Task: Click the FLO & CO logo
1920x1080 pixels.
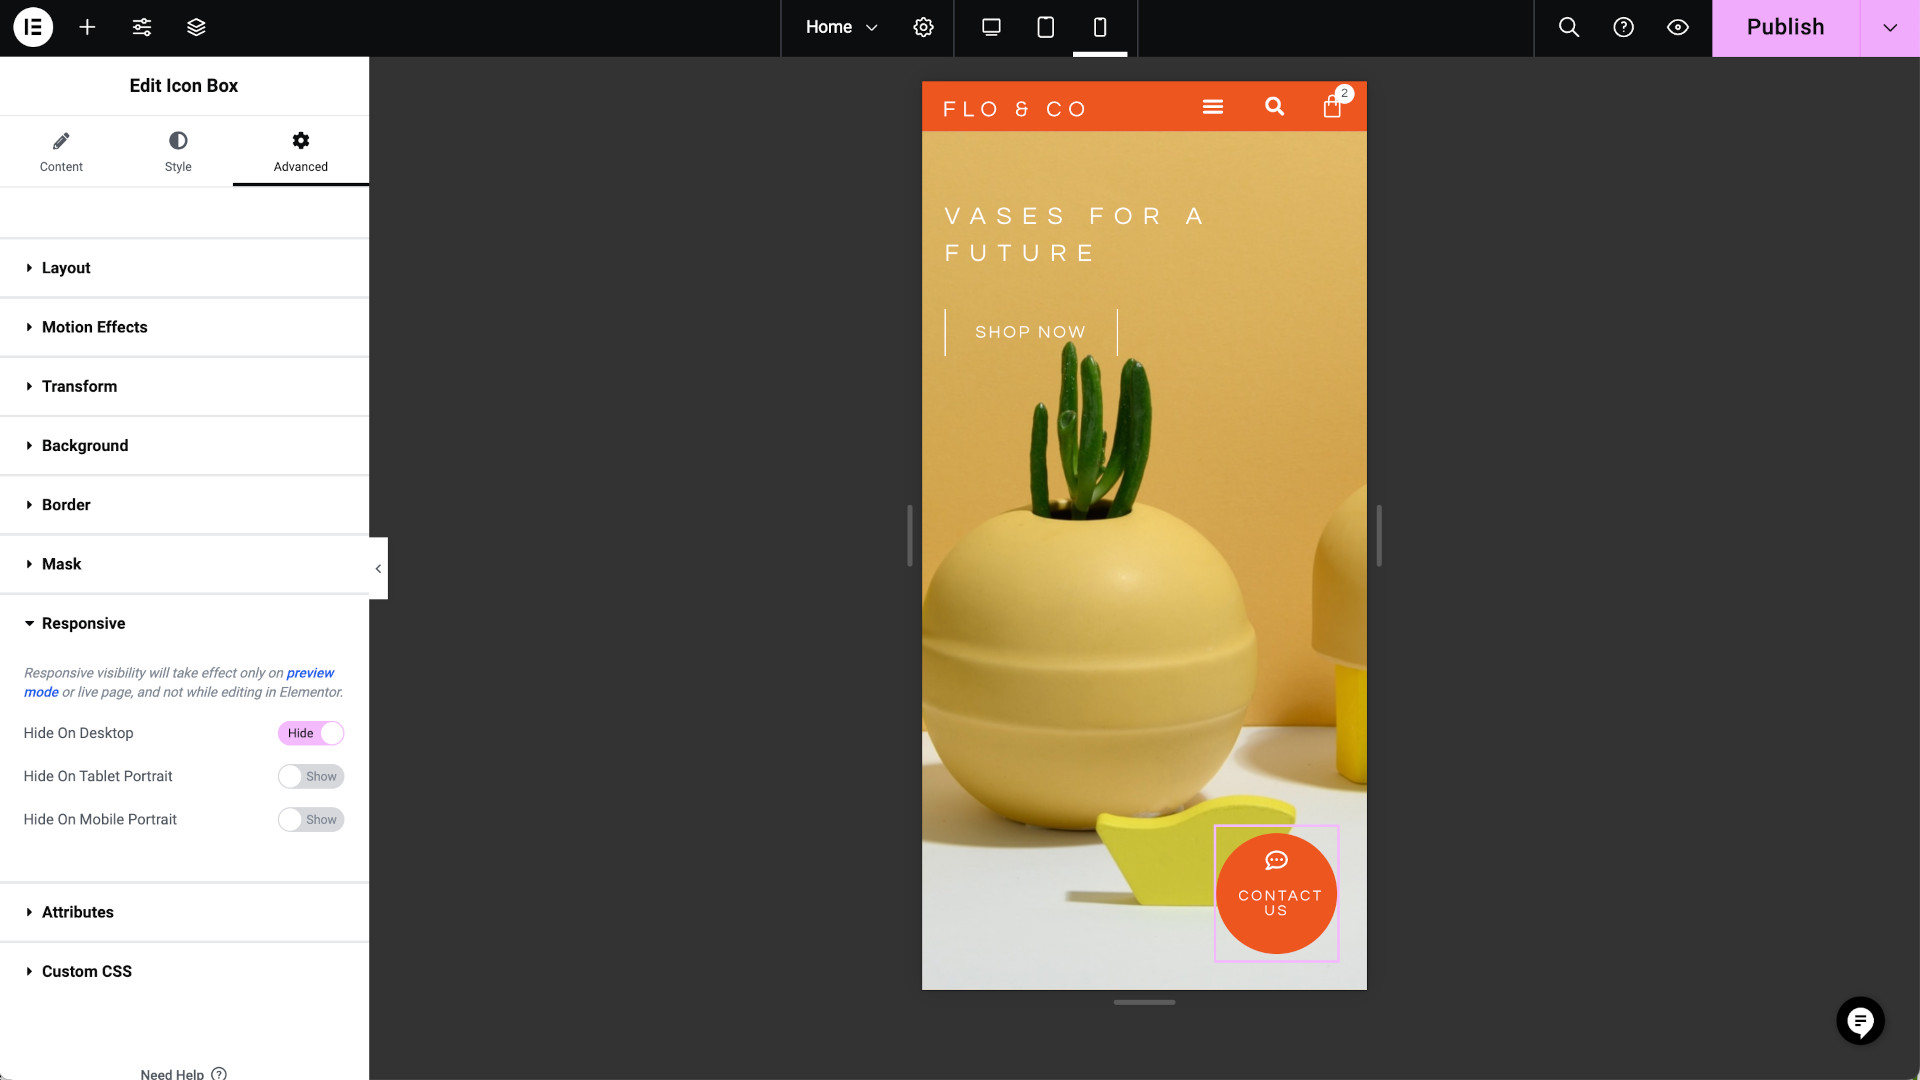Action: click(1014, 109)
